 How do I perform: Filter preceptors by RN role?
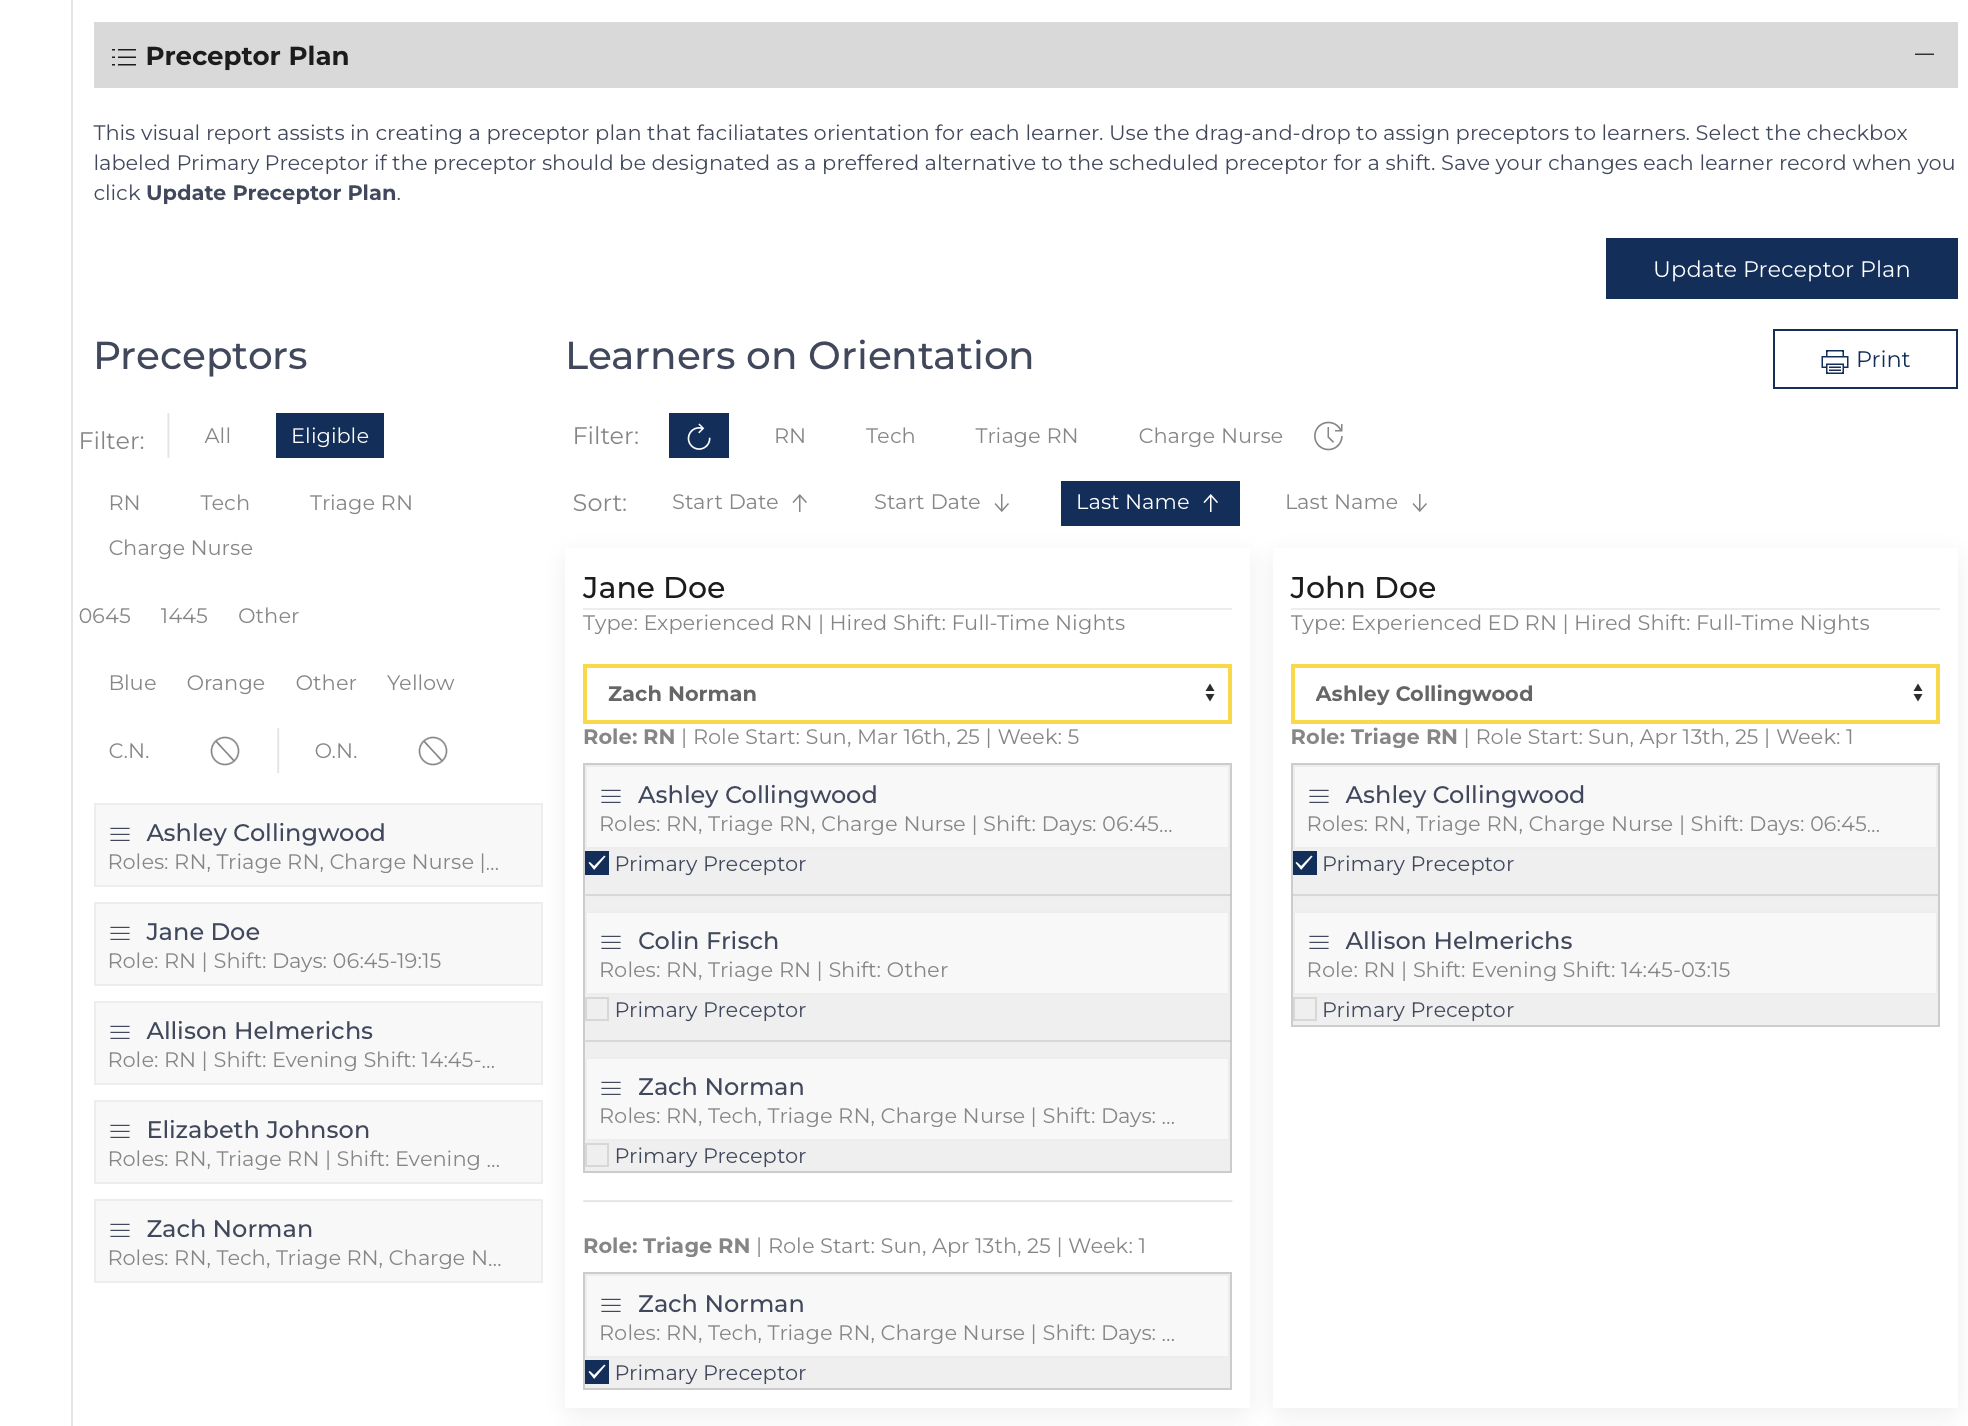[x=124, y=503]
